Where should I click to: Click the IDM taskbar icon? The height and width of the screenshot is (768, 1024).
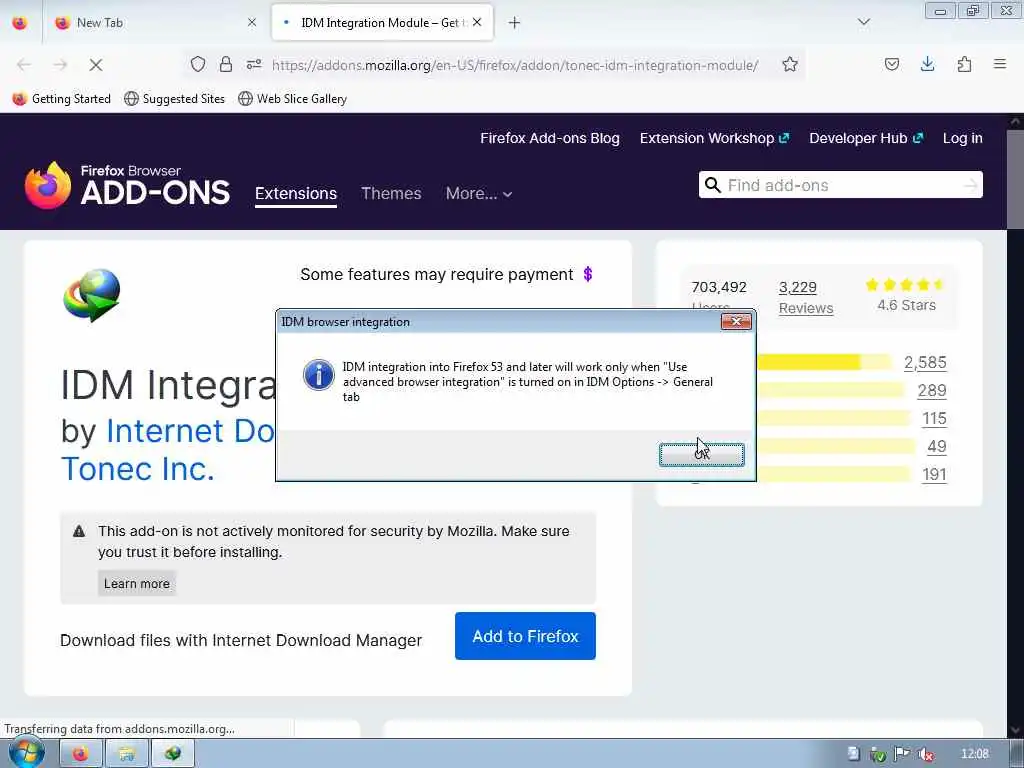pos(172,754)
